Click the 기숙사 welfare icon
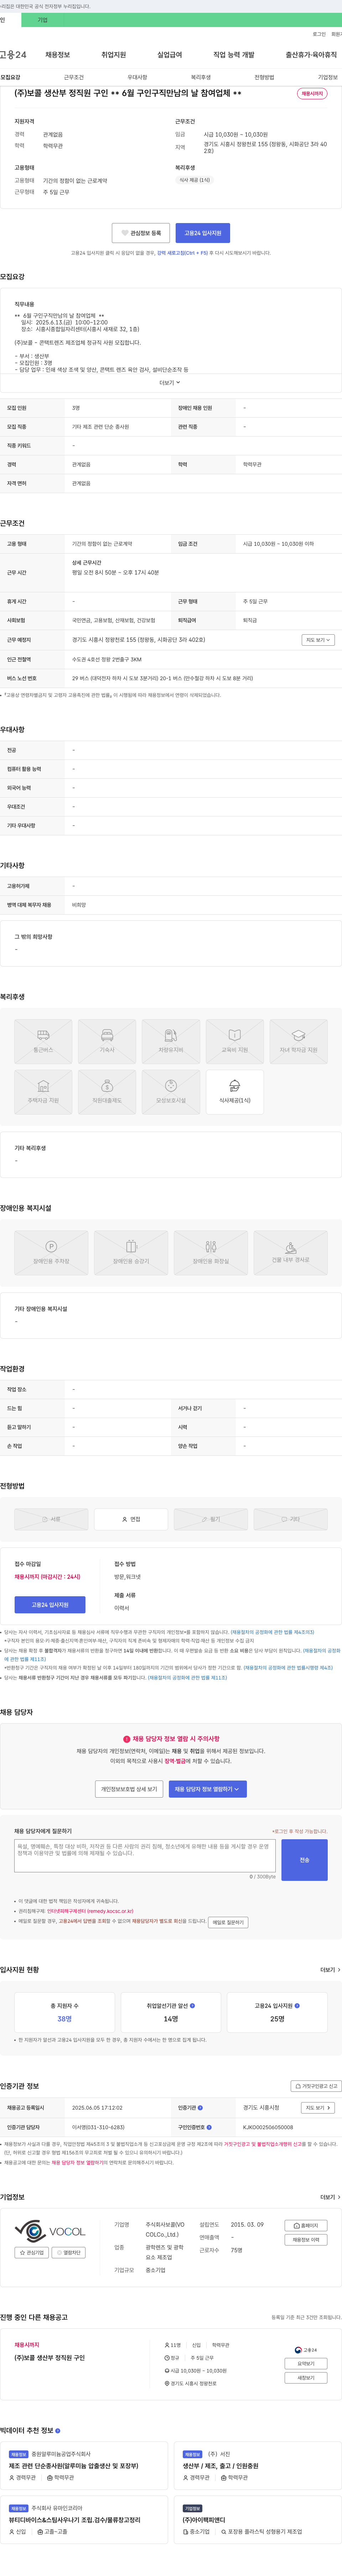 pyautogui.click(x=107, y=1041)
